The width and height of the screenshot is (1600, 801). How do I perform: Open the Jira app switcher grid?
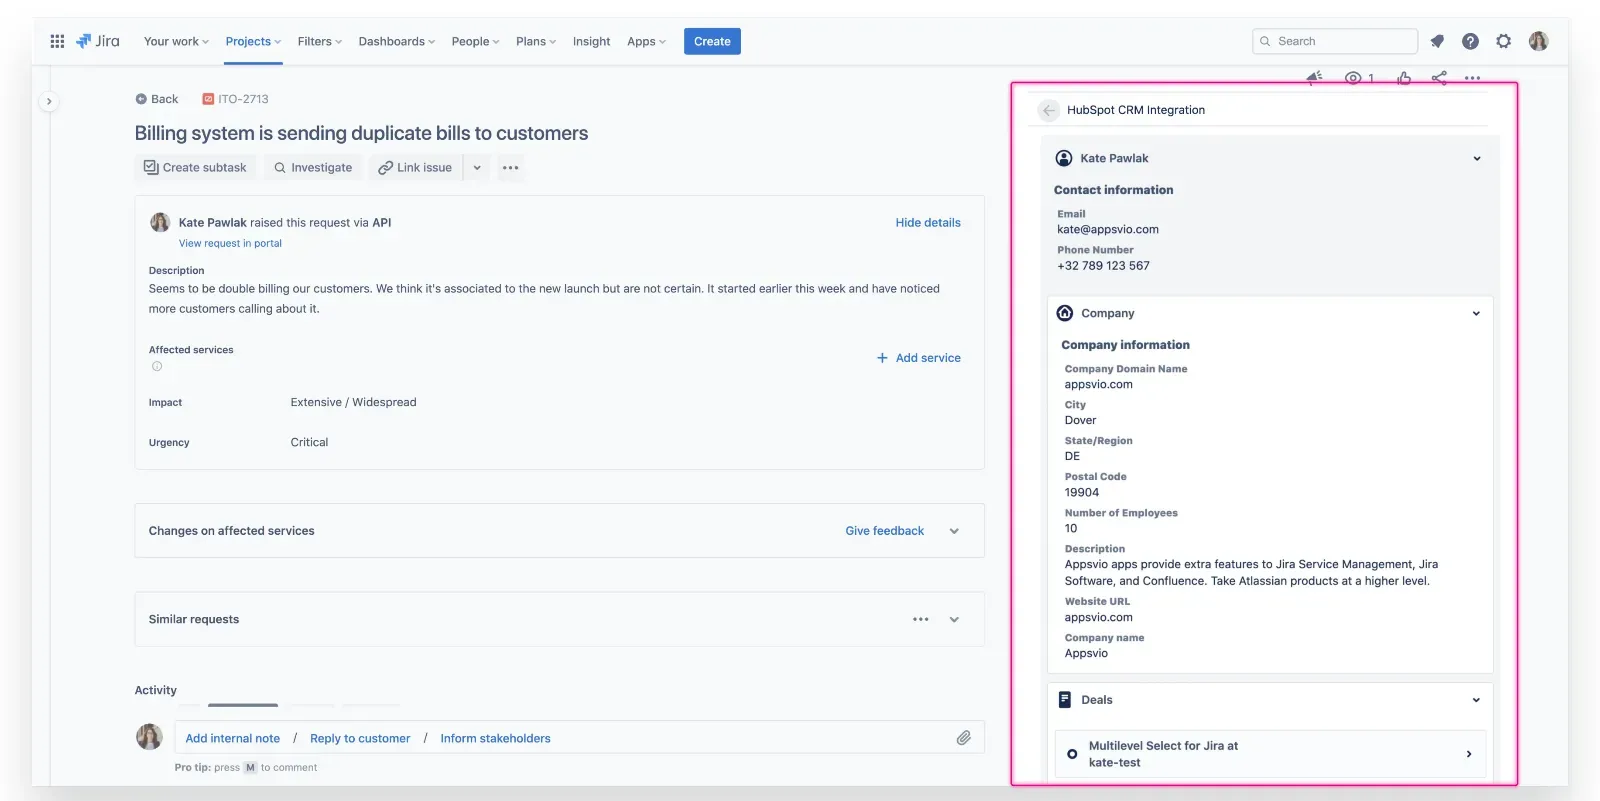(x=57, y=41)
